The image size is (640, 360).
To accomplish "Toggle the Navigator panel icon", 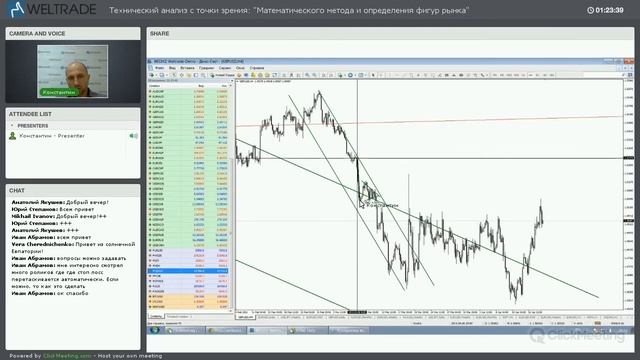I will click(189, 75).
